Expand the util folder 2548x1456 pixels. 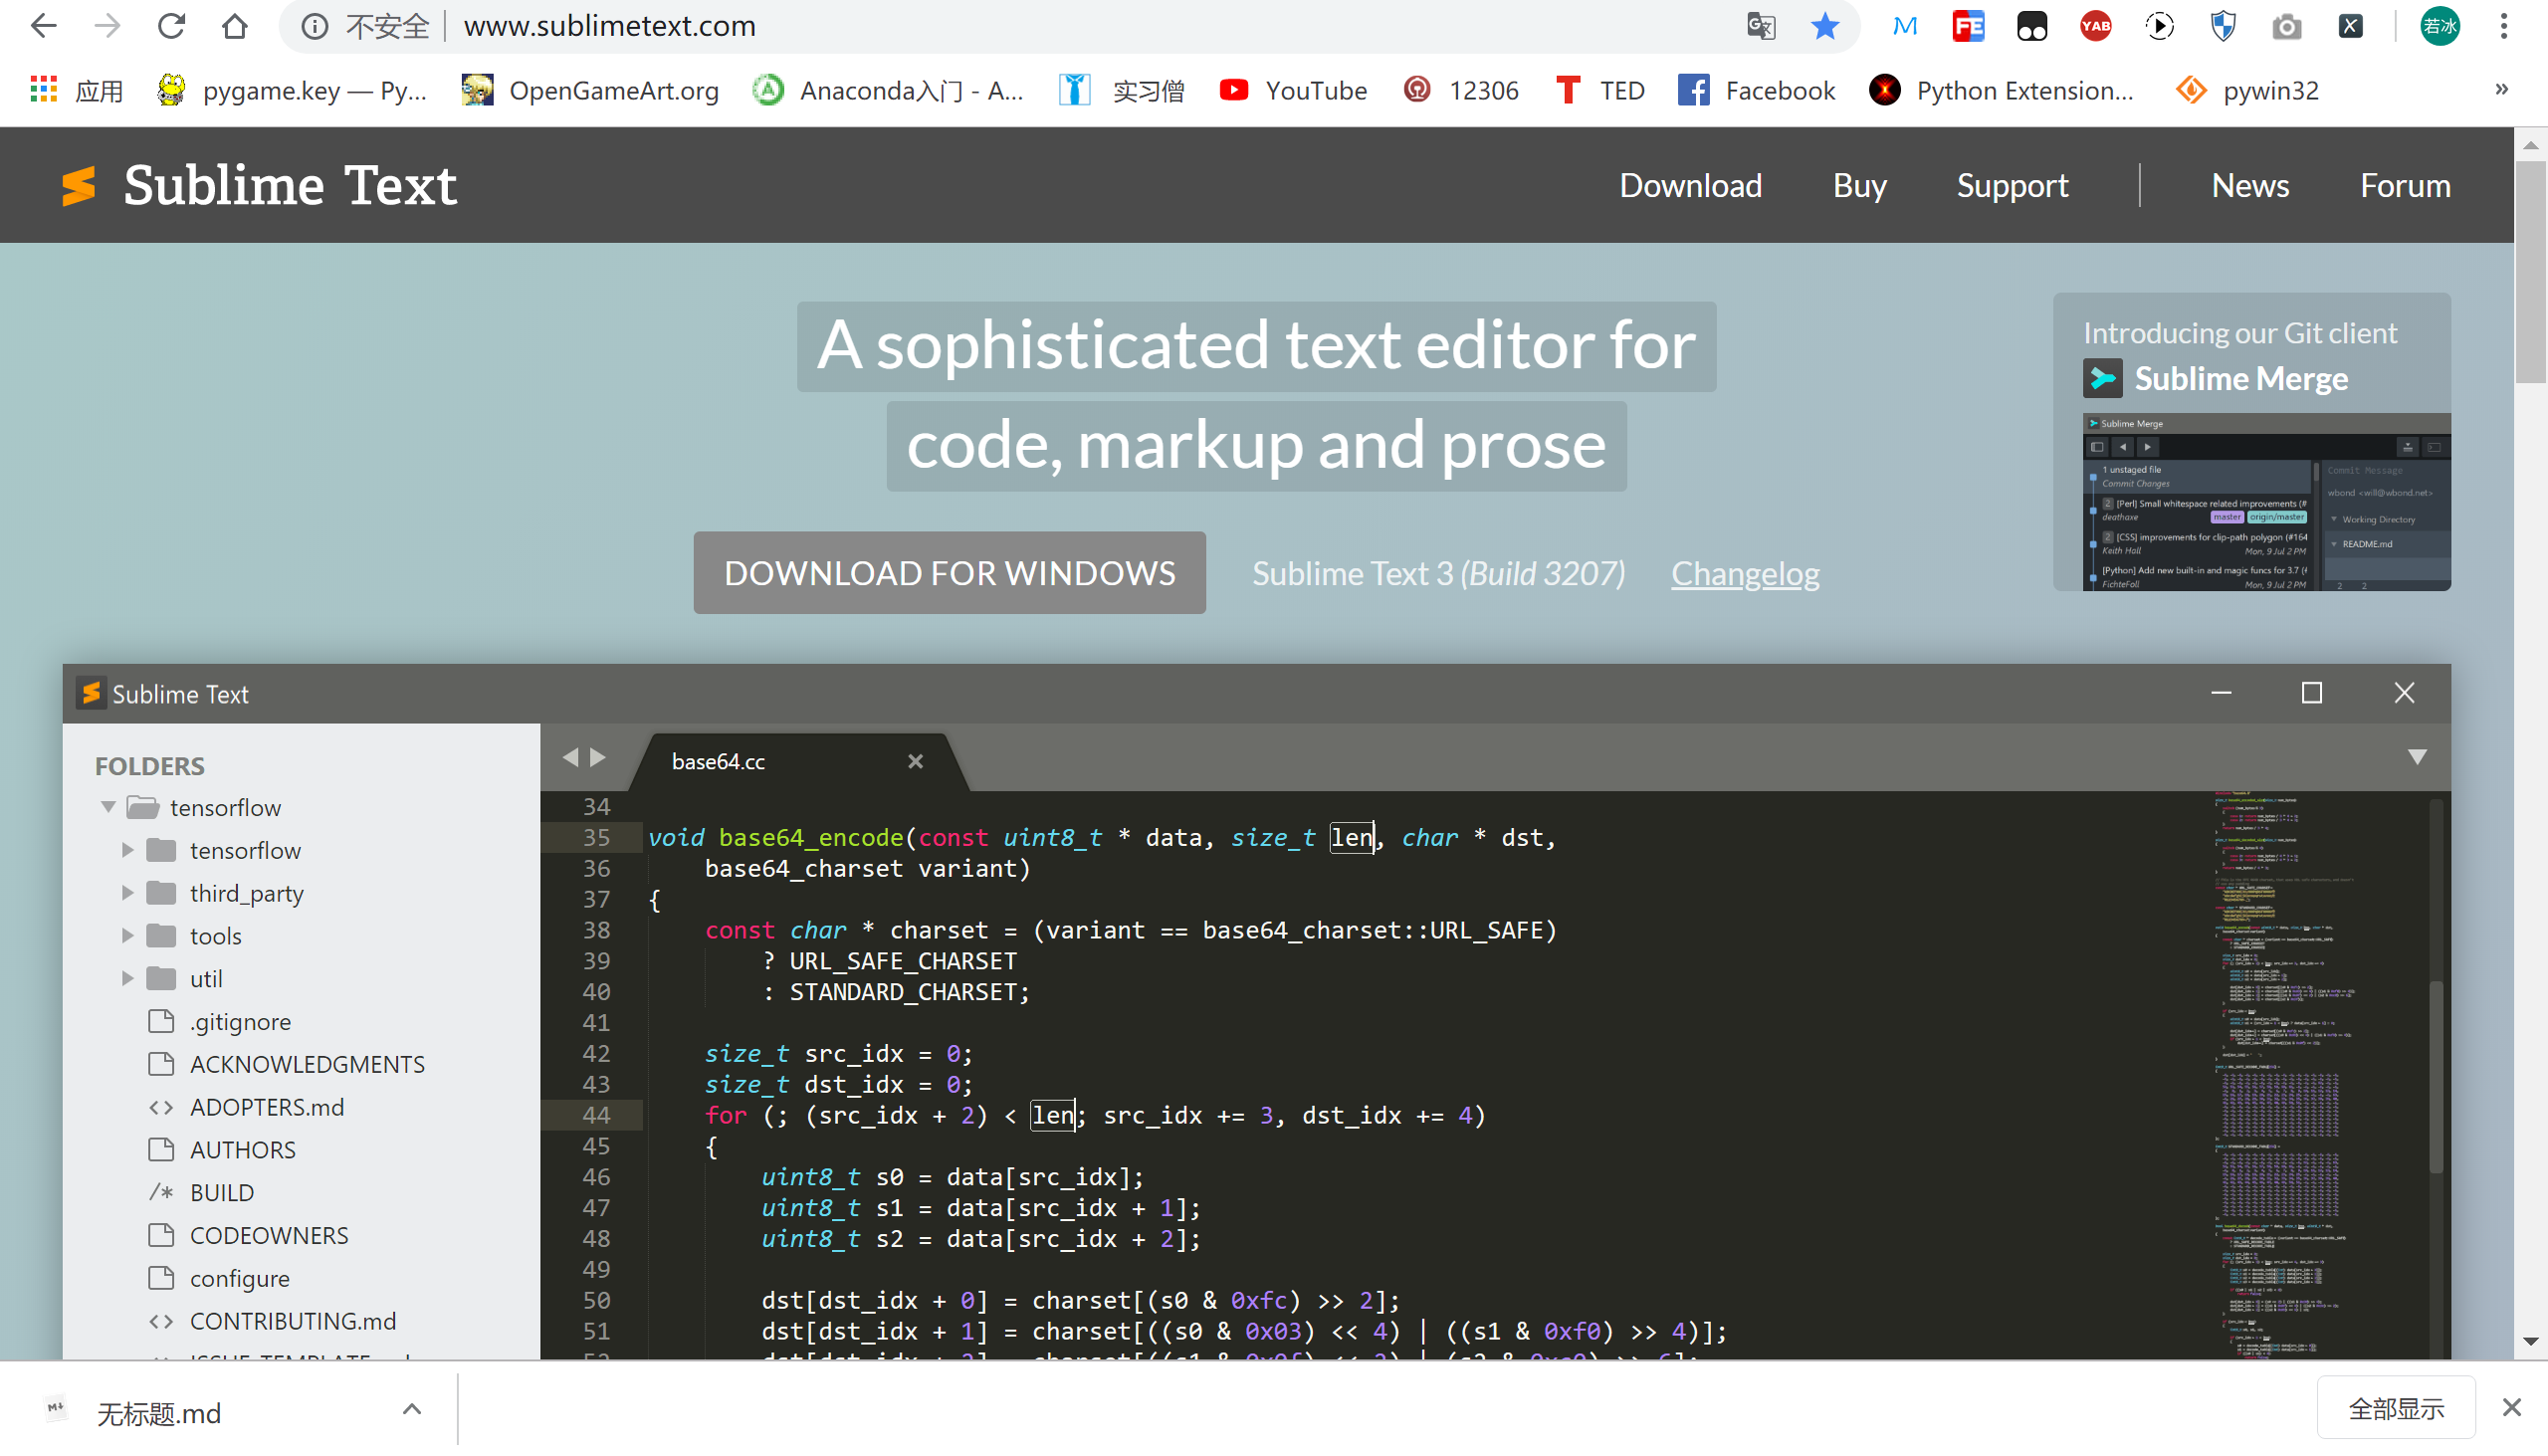(x=128, y=979)
